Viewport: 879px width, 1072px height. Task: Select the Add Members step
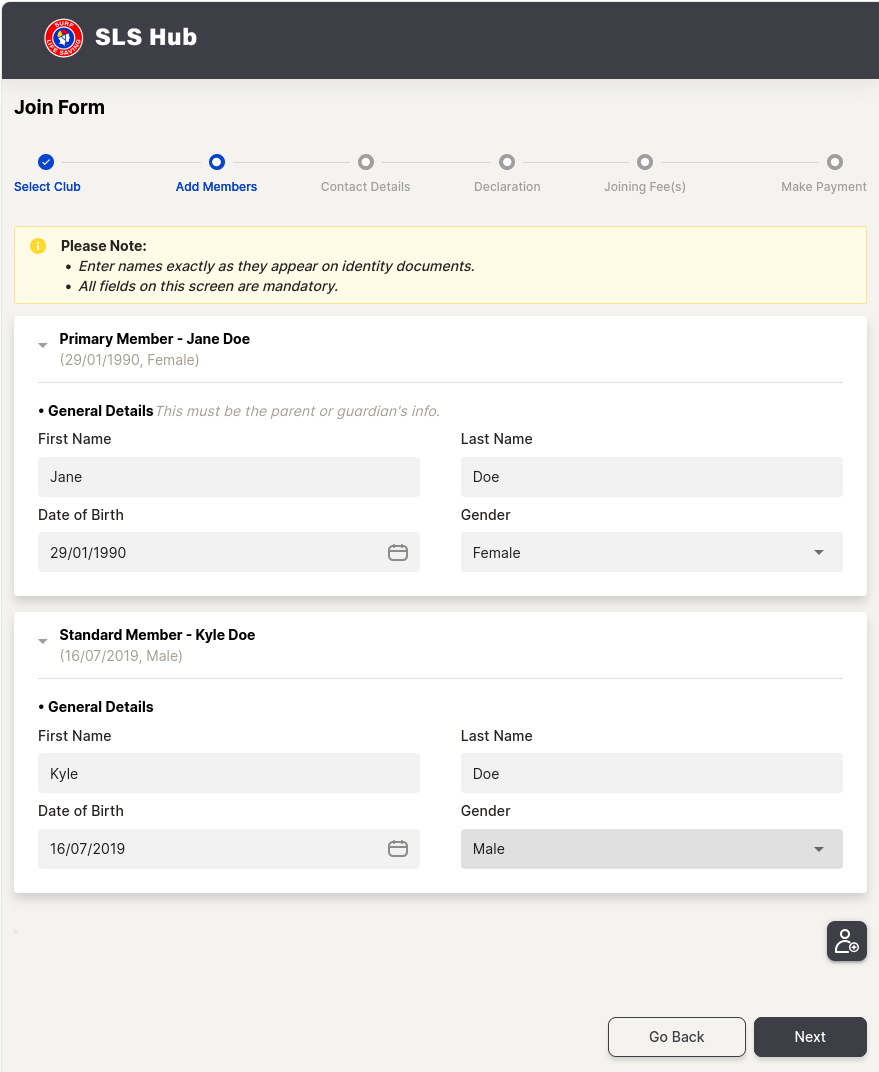point(216,174)
